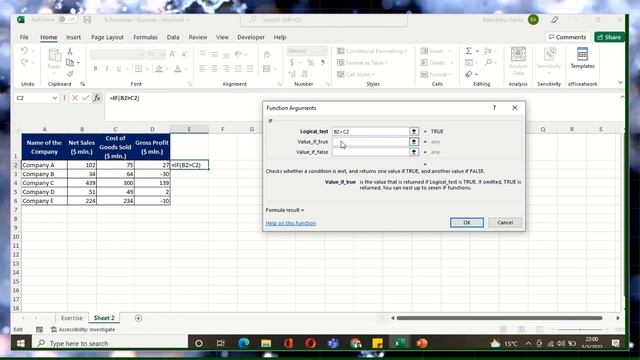Expand the Merge & Center dropdown
This screenshot has height=360, width=640.
pos(275,69)
